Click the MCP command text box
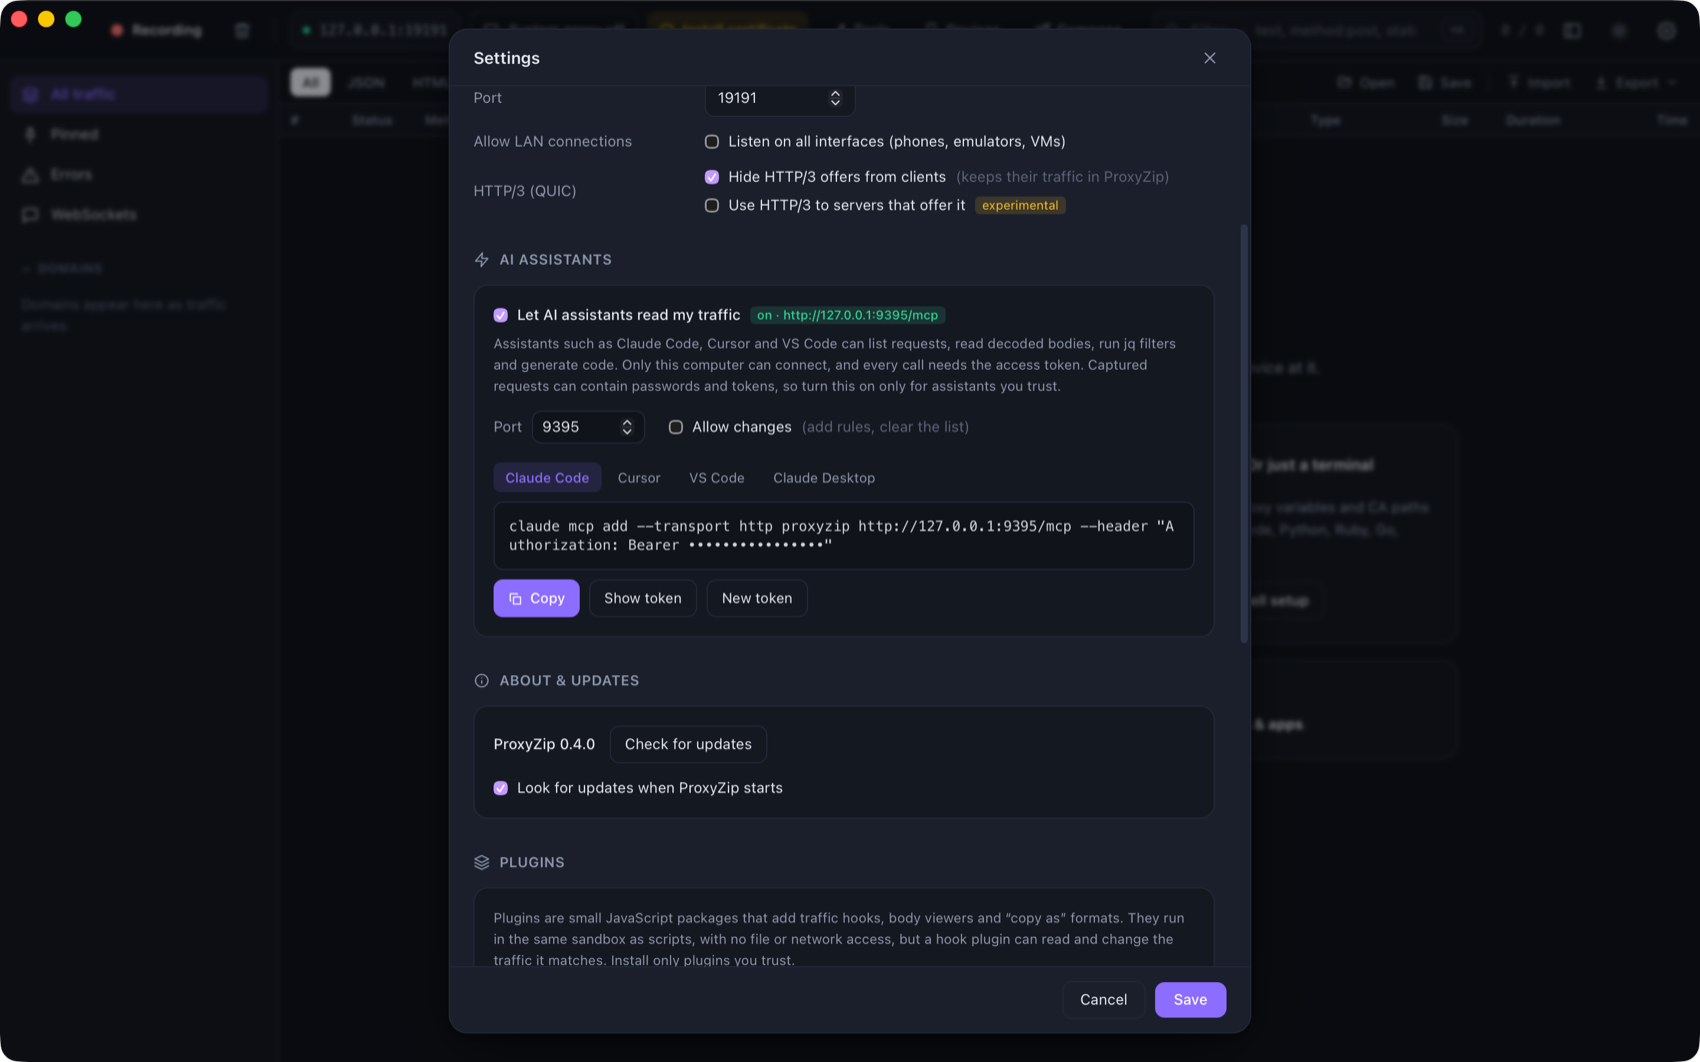Image resolution: width=1700 pixels, height=1062 pixels. click(844, 536)
